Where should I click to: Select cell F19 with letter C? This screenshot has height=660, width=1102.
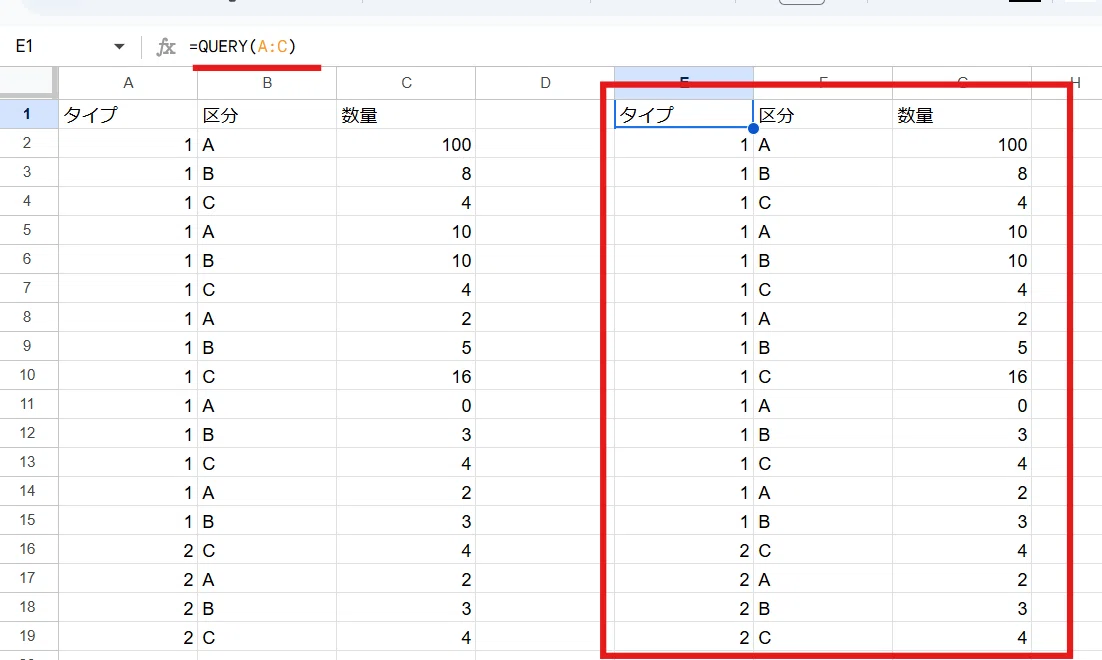pyautogui.click(x=823, y=637)
